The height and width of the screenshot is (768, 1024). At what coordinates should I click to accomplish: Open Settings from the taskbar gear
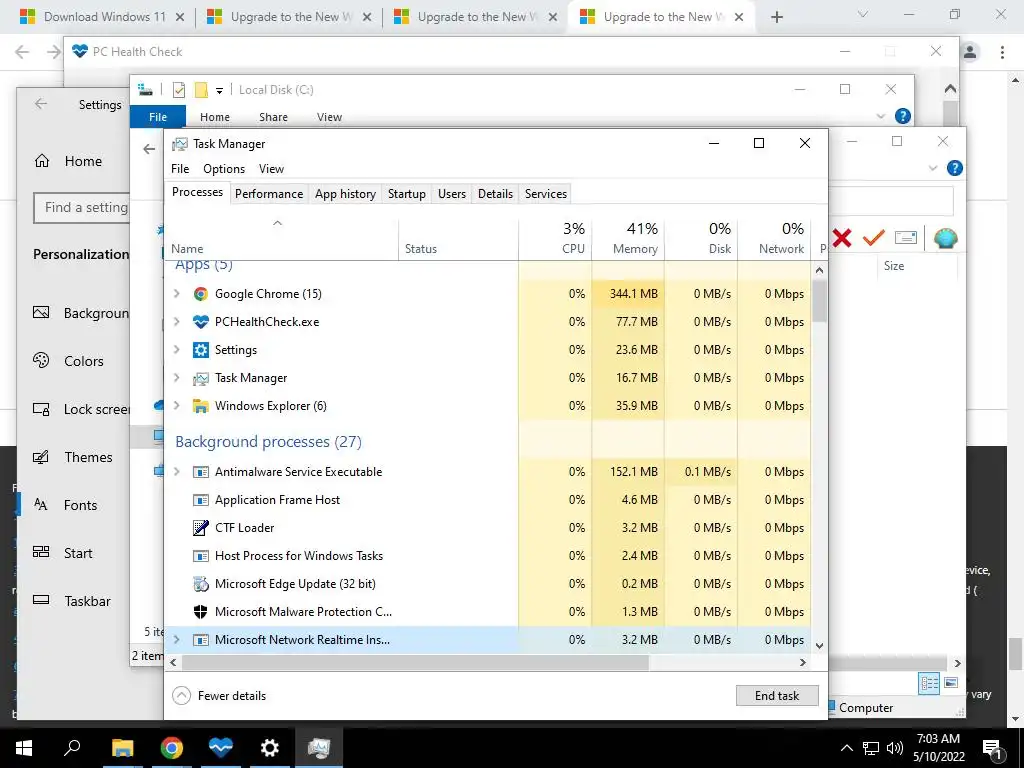coord(269,748)
